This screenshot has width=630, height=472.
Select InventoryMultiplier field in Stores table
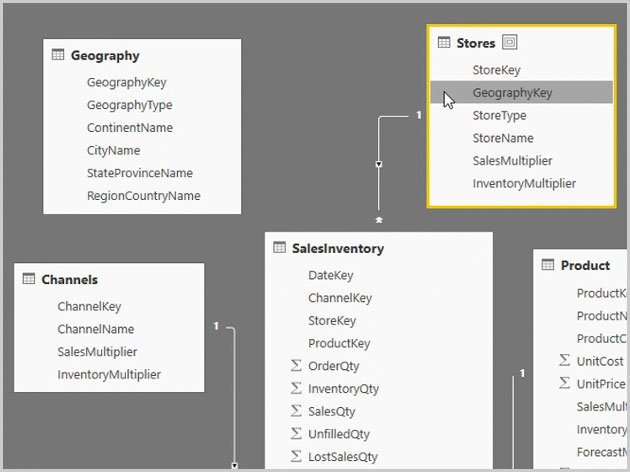pyautogui.click(x=524, y=184)
